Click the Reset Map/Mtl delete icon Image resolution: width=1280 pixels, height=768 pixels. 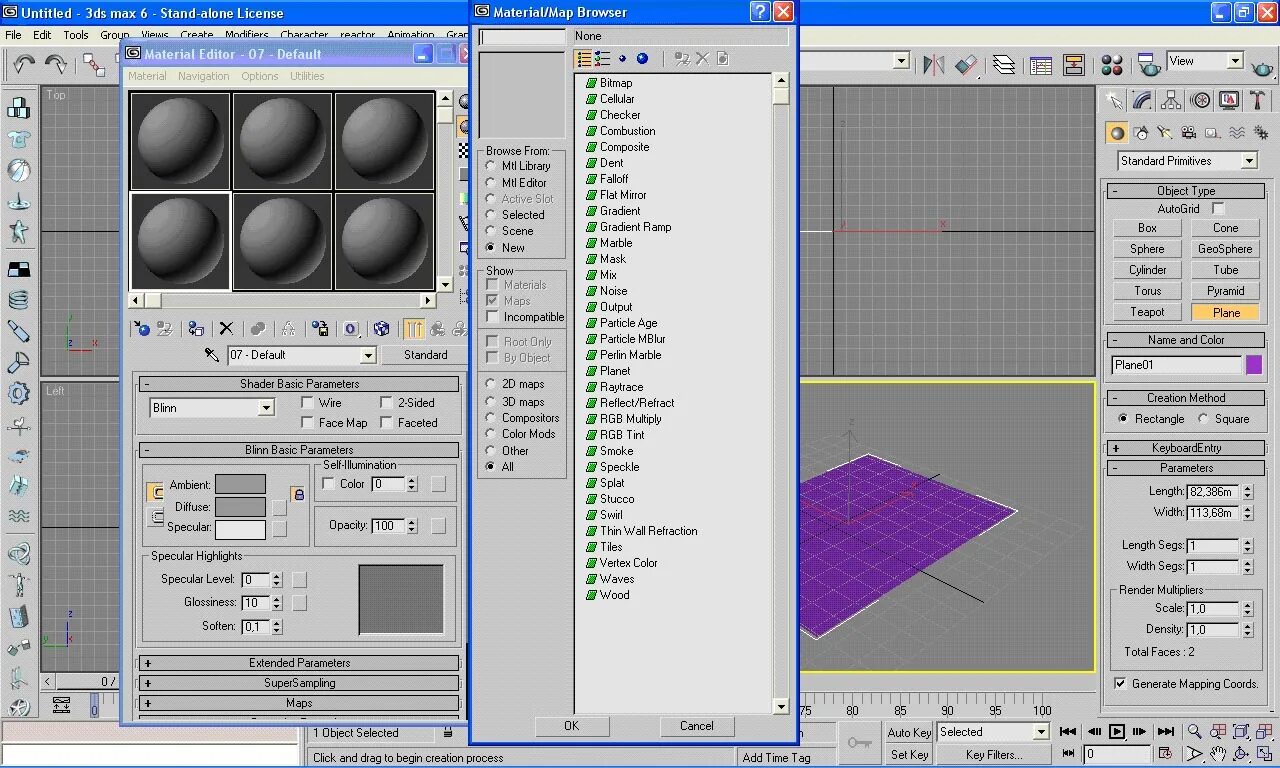click(x=226, y=328)
